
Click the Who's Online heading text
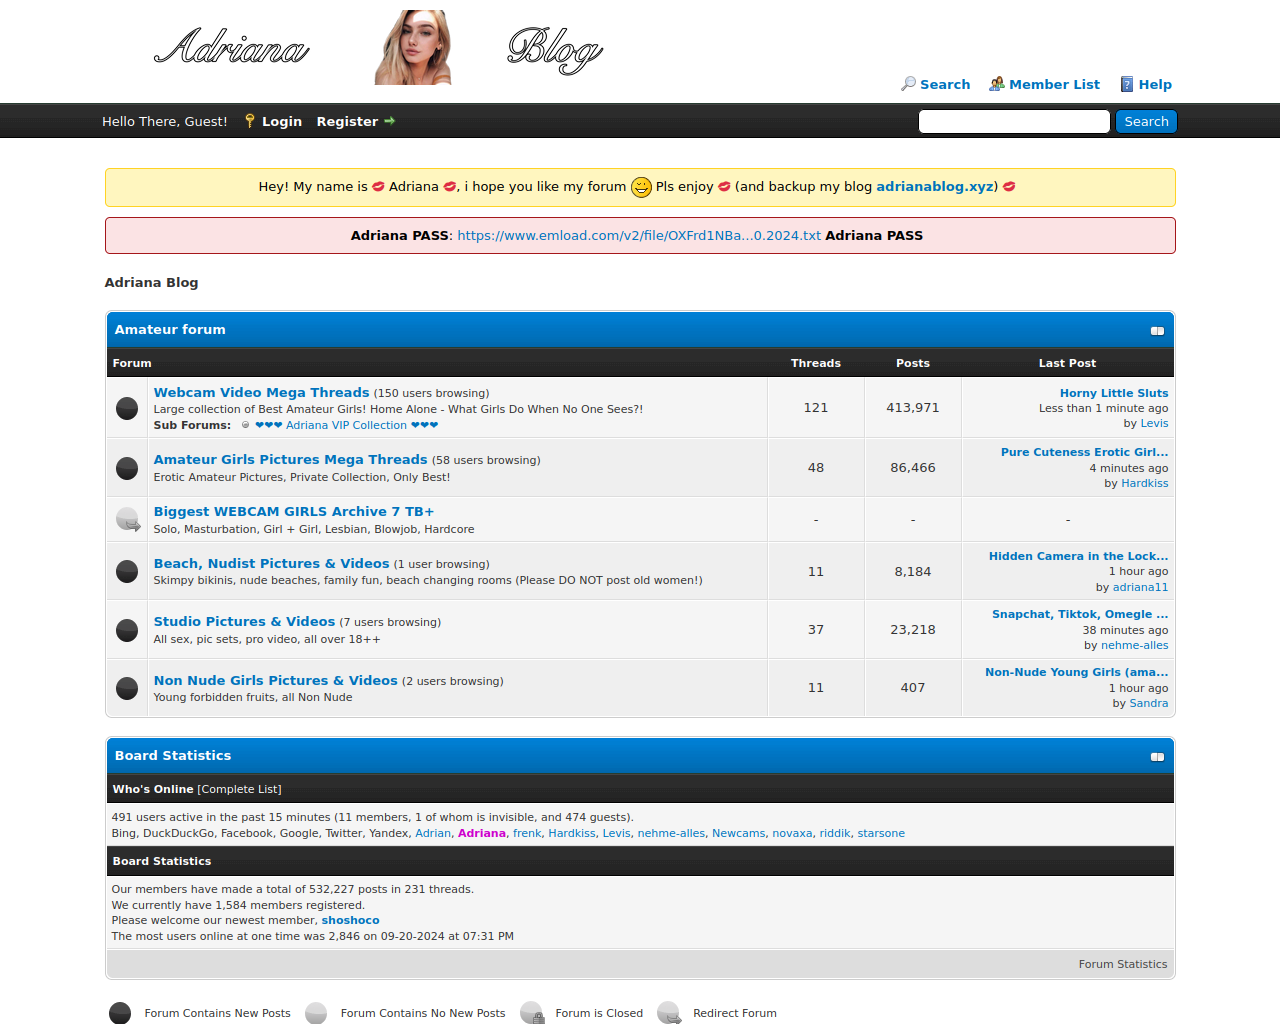coord(153,789)
